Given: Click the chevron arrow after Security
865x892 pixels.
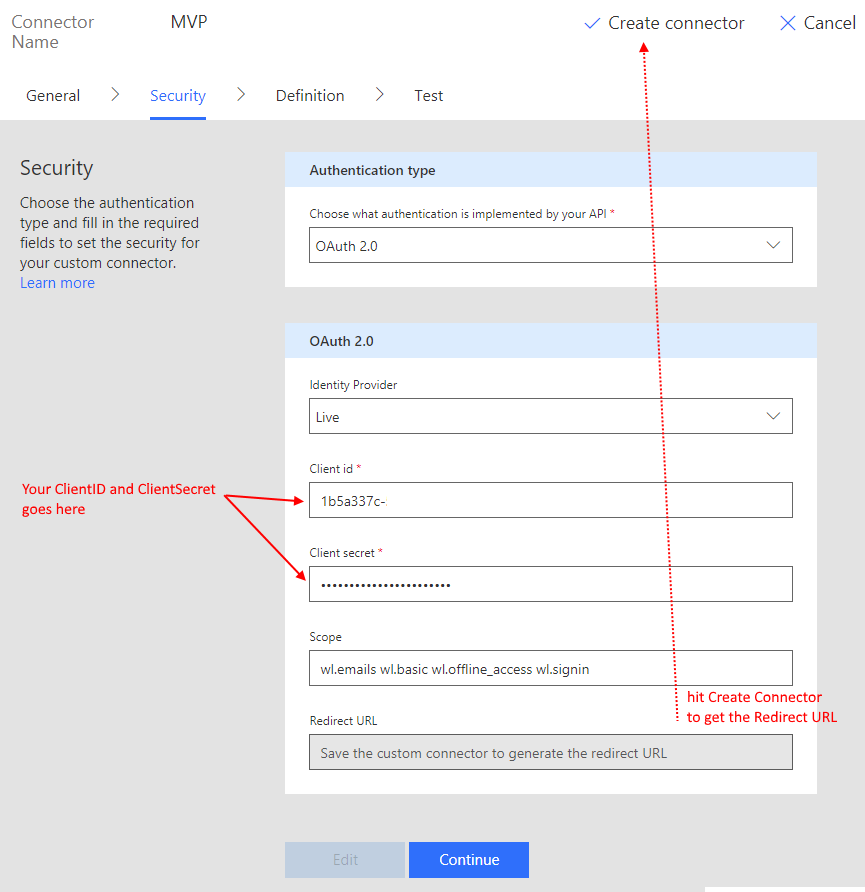Looking at the screenshot, I should click(x=241, y=94).
